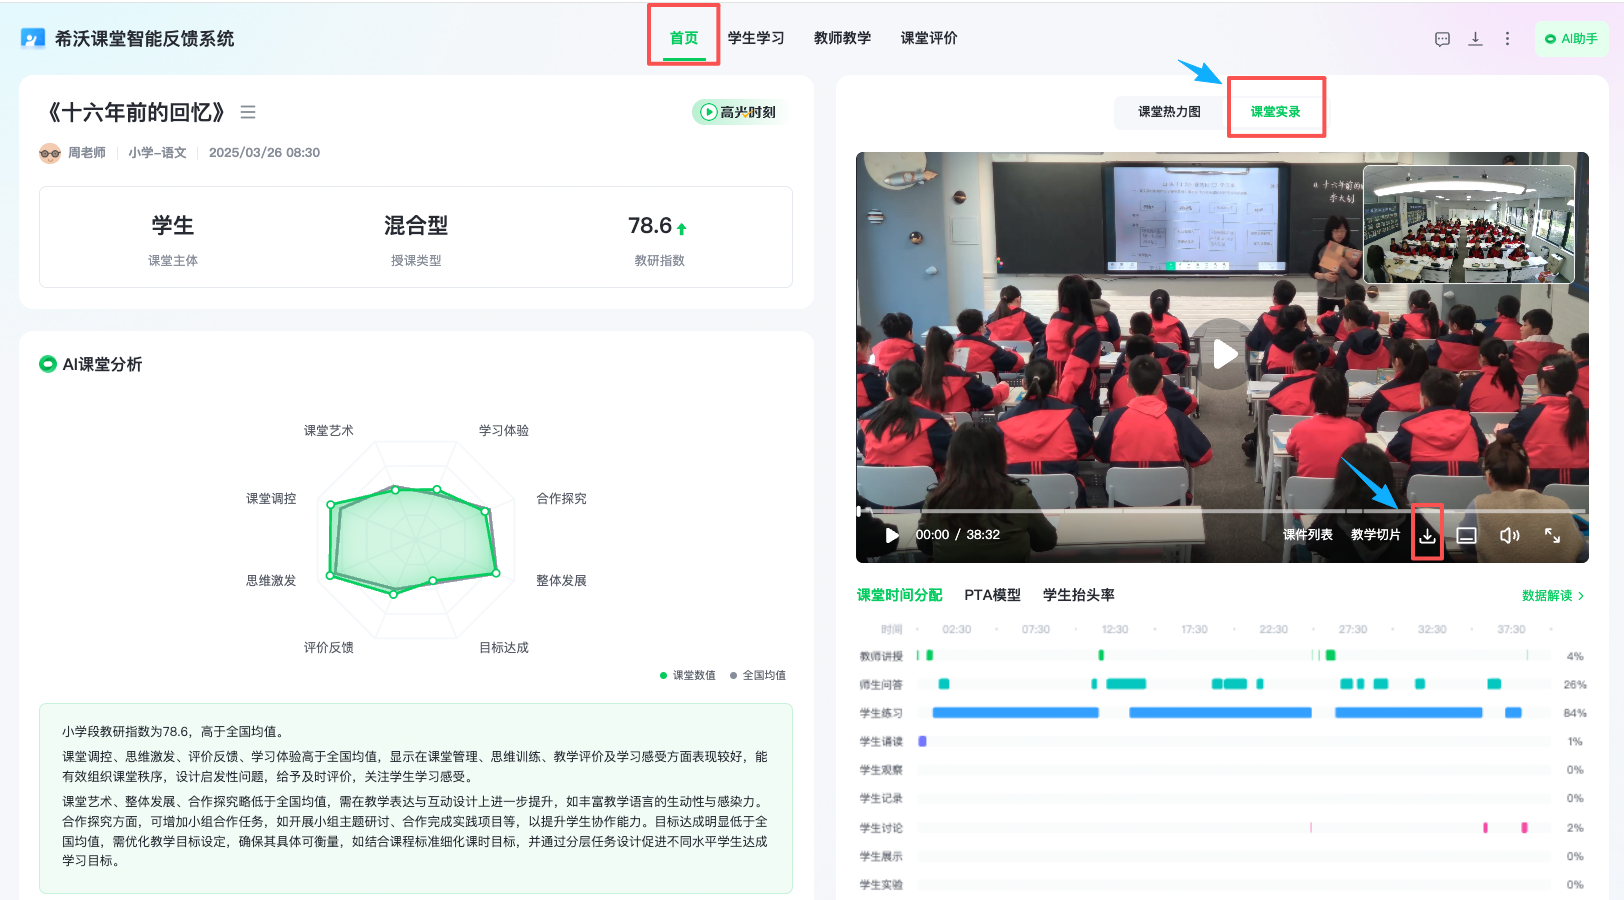Expand 数据解读 data interpretation
The image size is (1624, 900).
tap(1552, 595)
